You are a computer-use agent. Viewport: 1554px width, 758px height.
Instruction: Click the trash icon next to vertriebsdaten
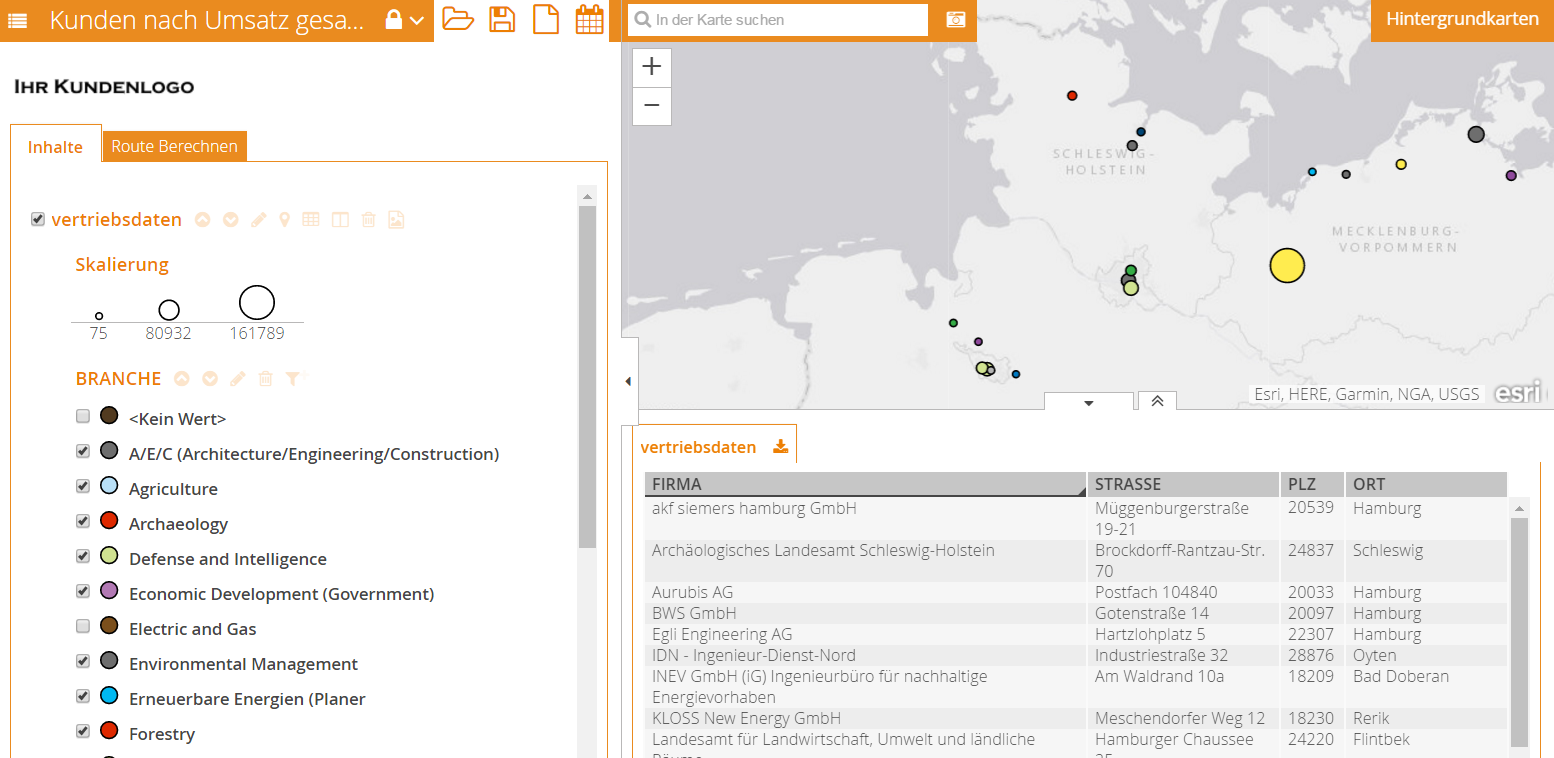368,220
